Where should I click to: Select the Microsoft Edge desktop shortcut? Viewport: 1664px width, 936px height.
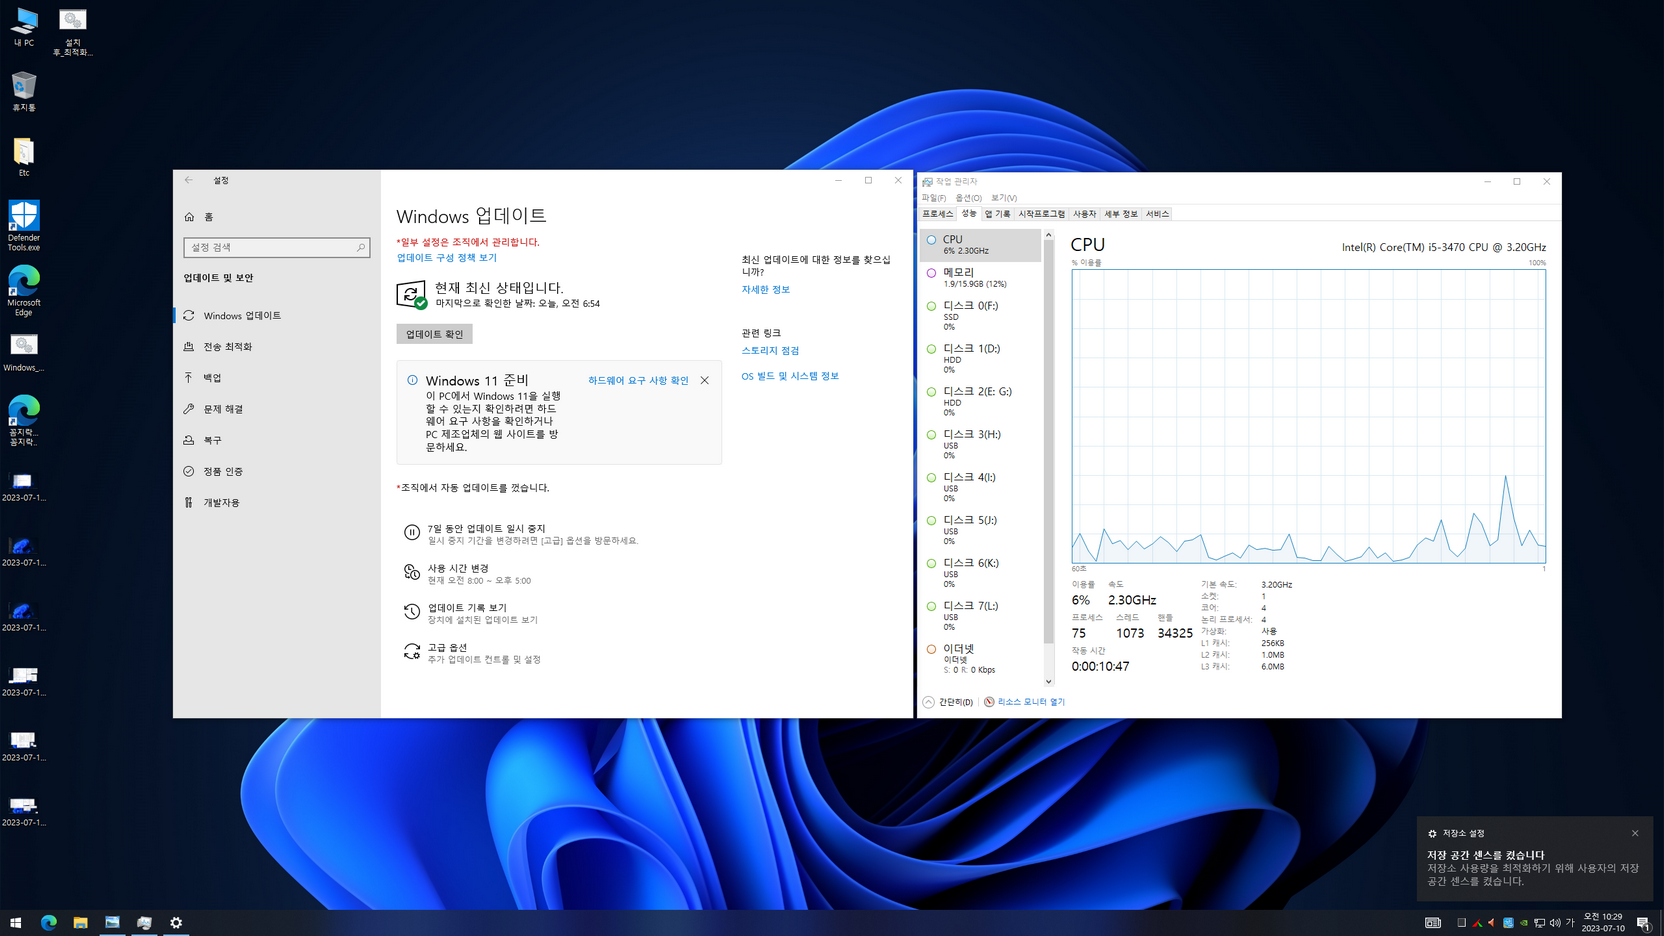point(24,291)
